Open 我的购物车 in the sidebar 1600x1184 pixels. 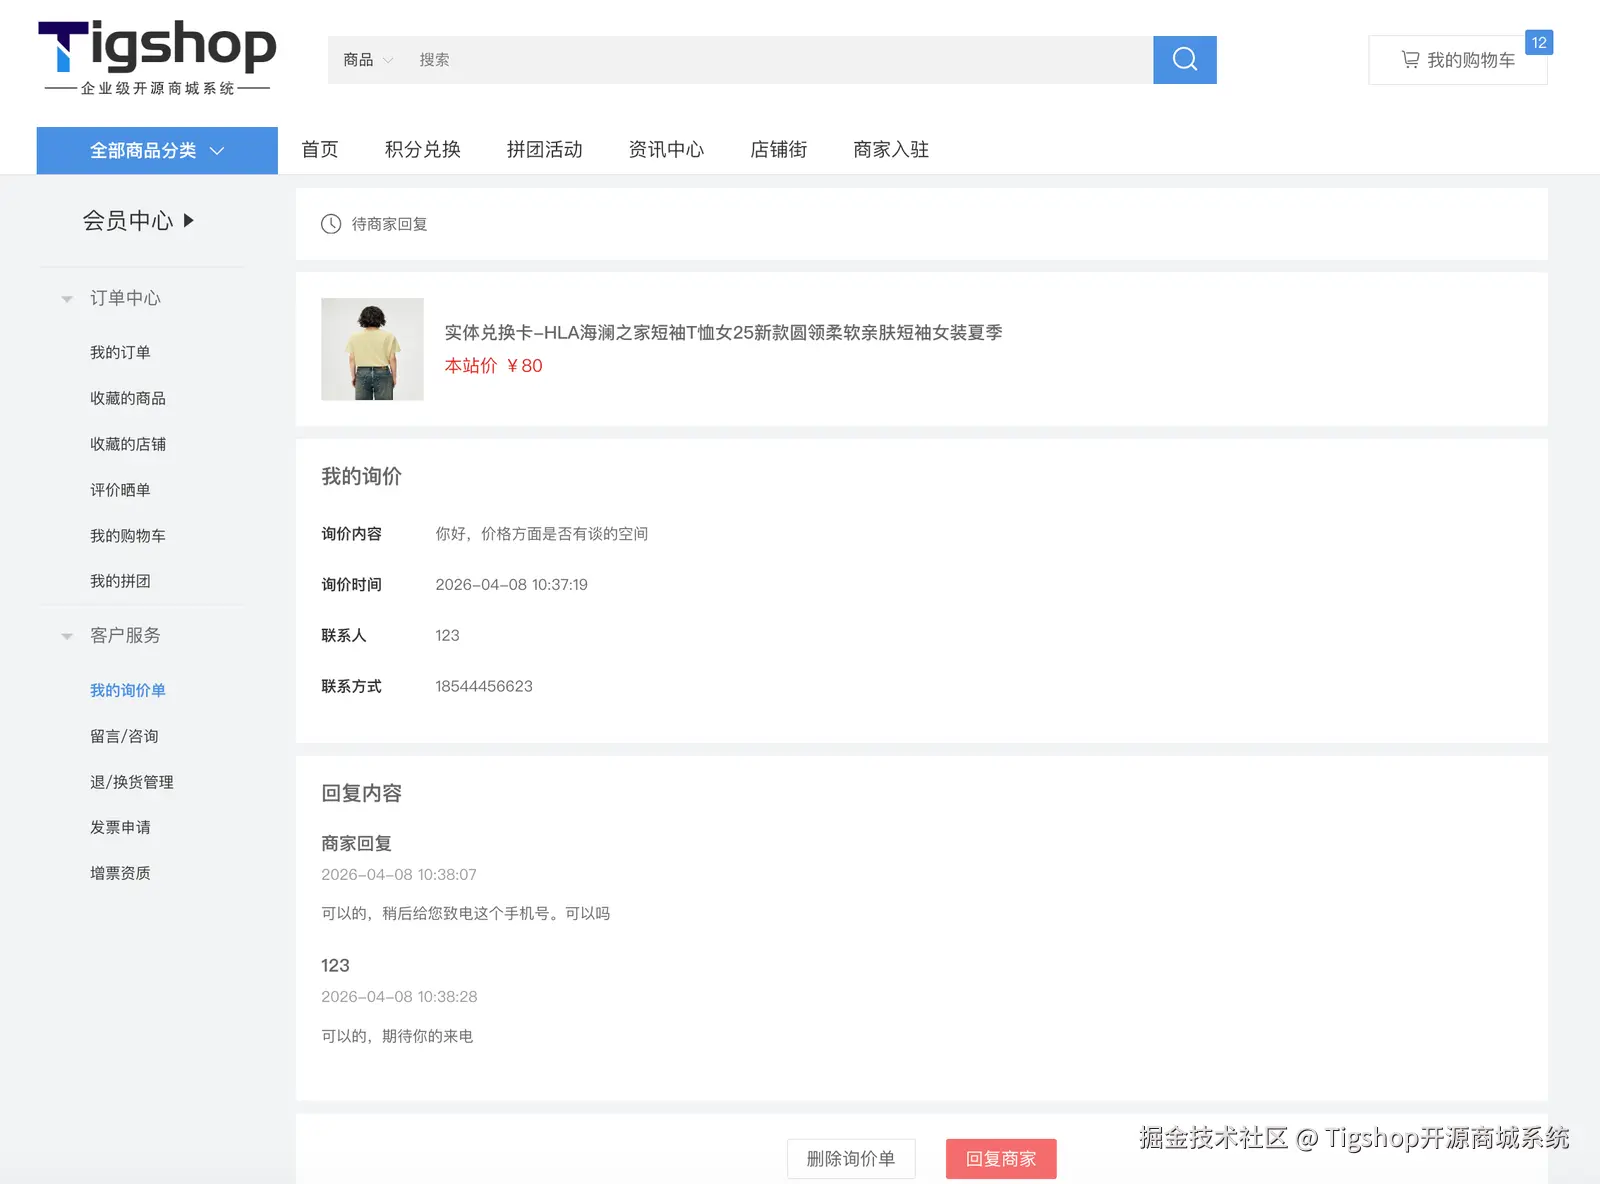tap(128, 536)
